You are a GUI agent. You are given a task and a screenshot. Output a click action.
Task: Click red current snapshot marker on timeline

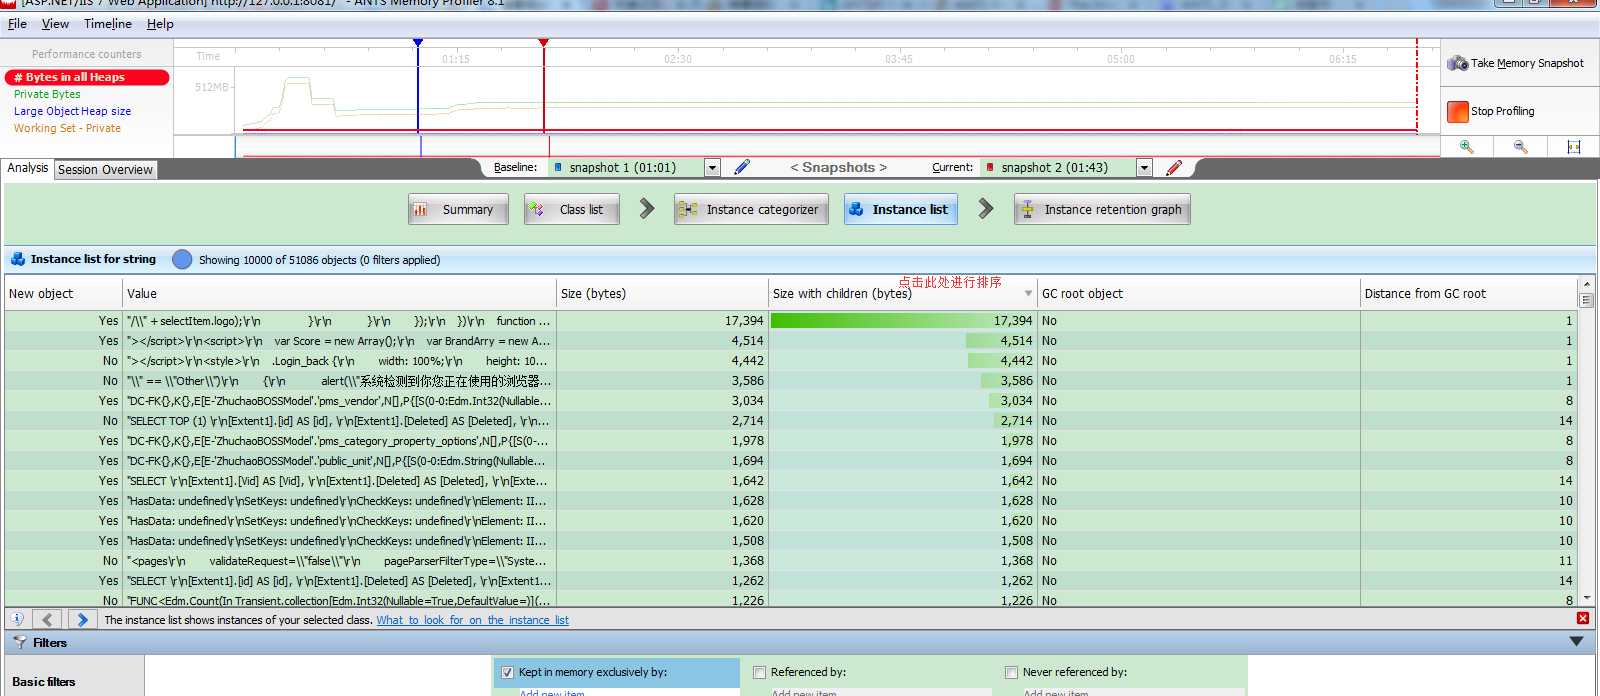pyautogui.click(x=543, y=43)
